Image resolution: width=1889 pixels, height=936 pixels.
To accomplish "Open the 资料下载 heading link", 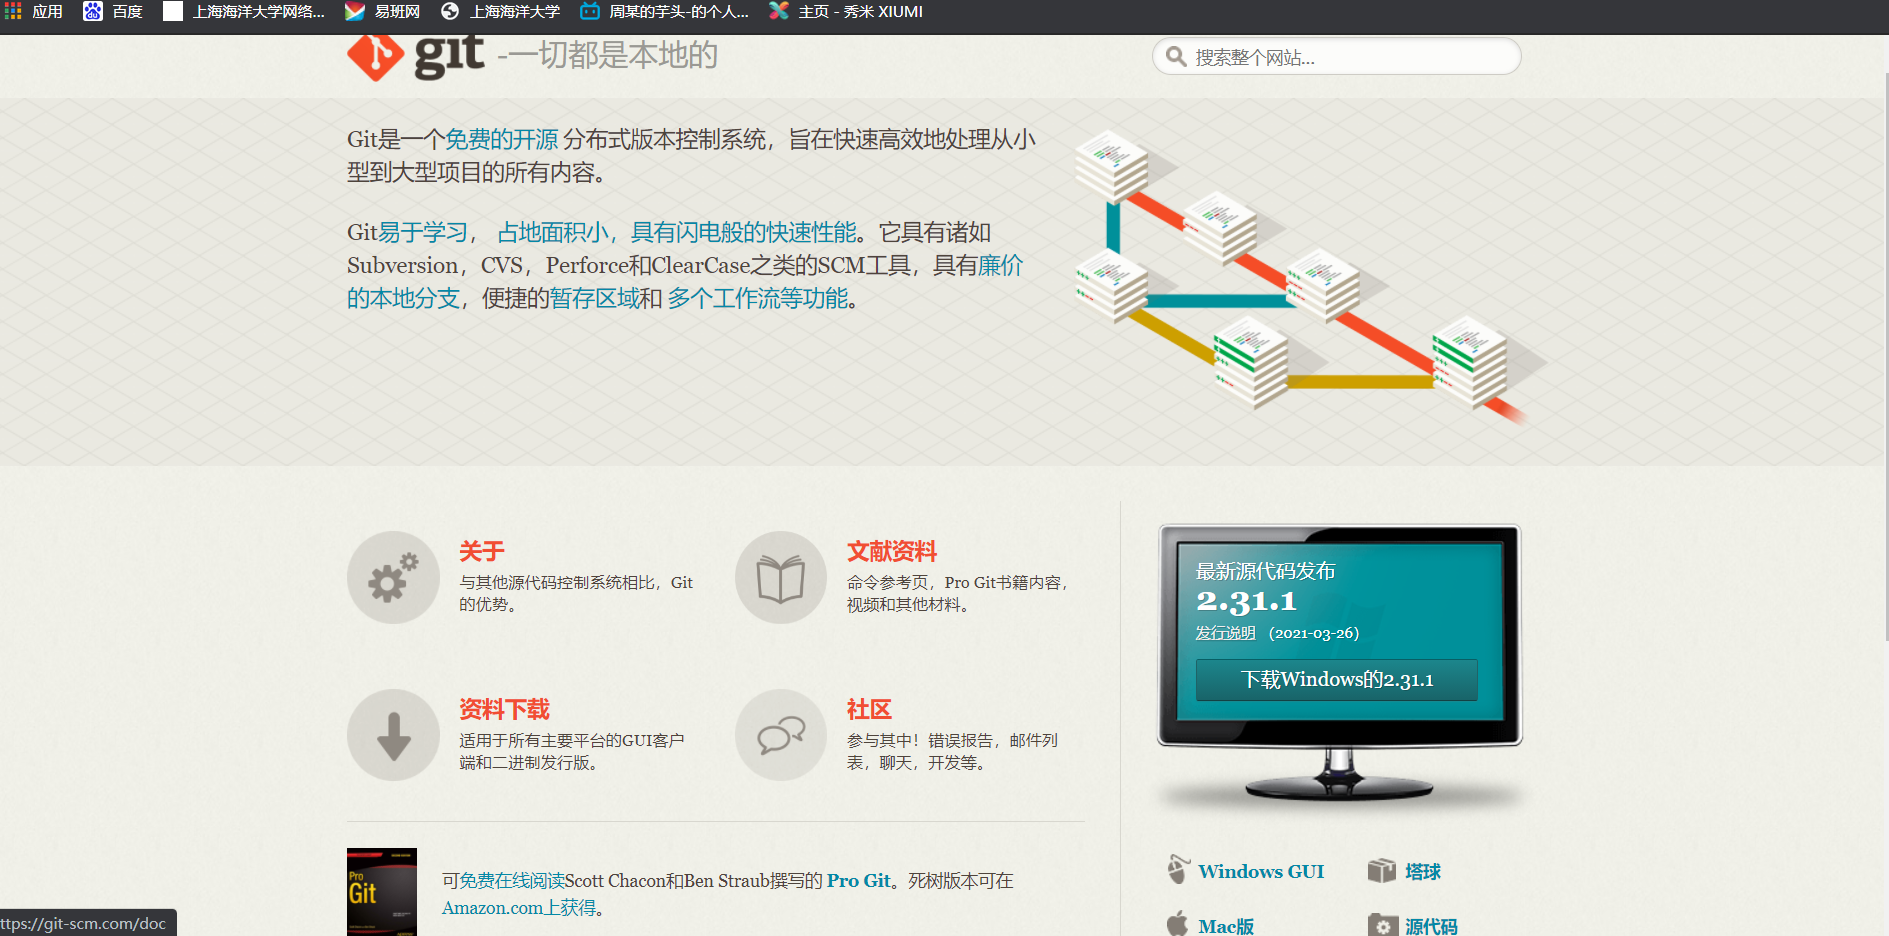I will [x=505, y=709].
